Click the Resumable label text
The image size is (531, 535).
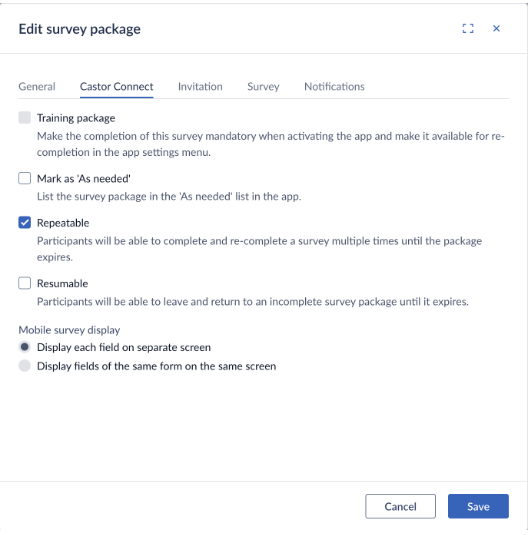[62, 284]
